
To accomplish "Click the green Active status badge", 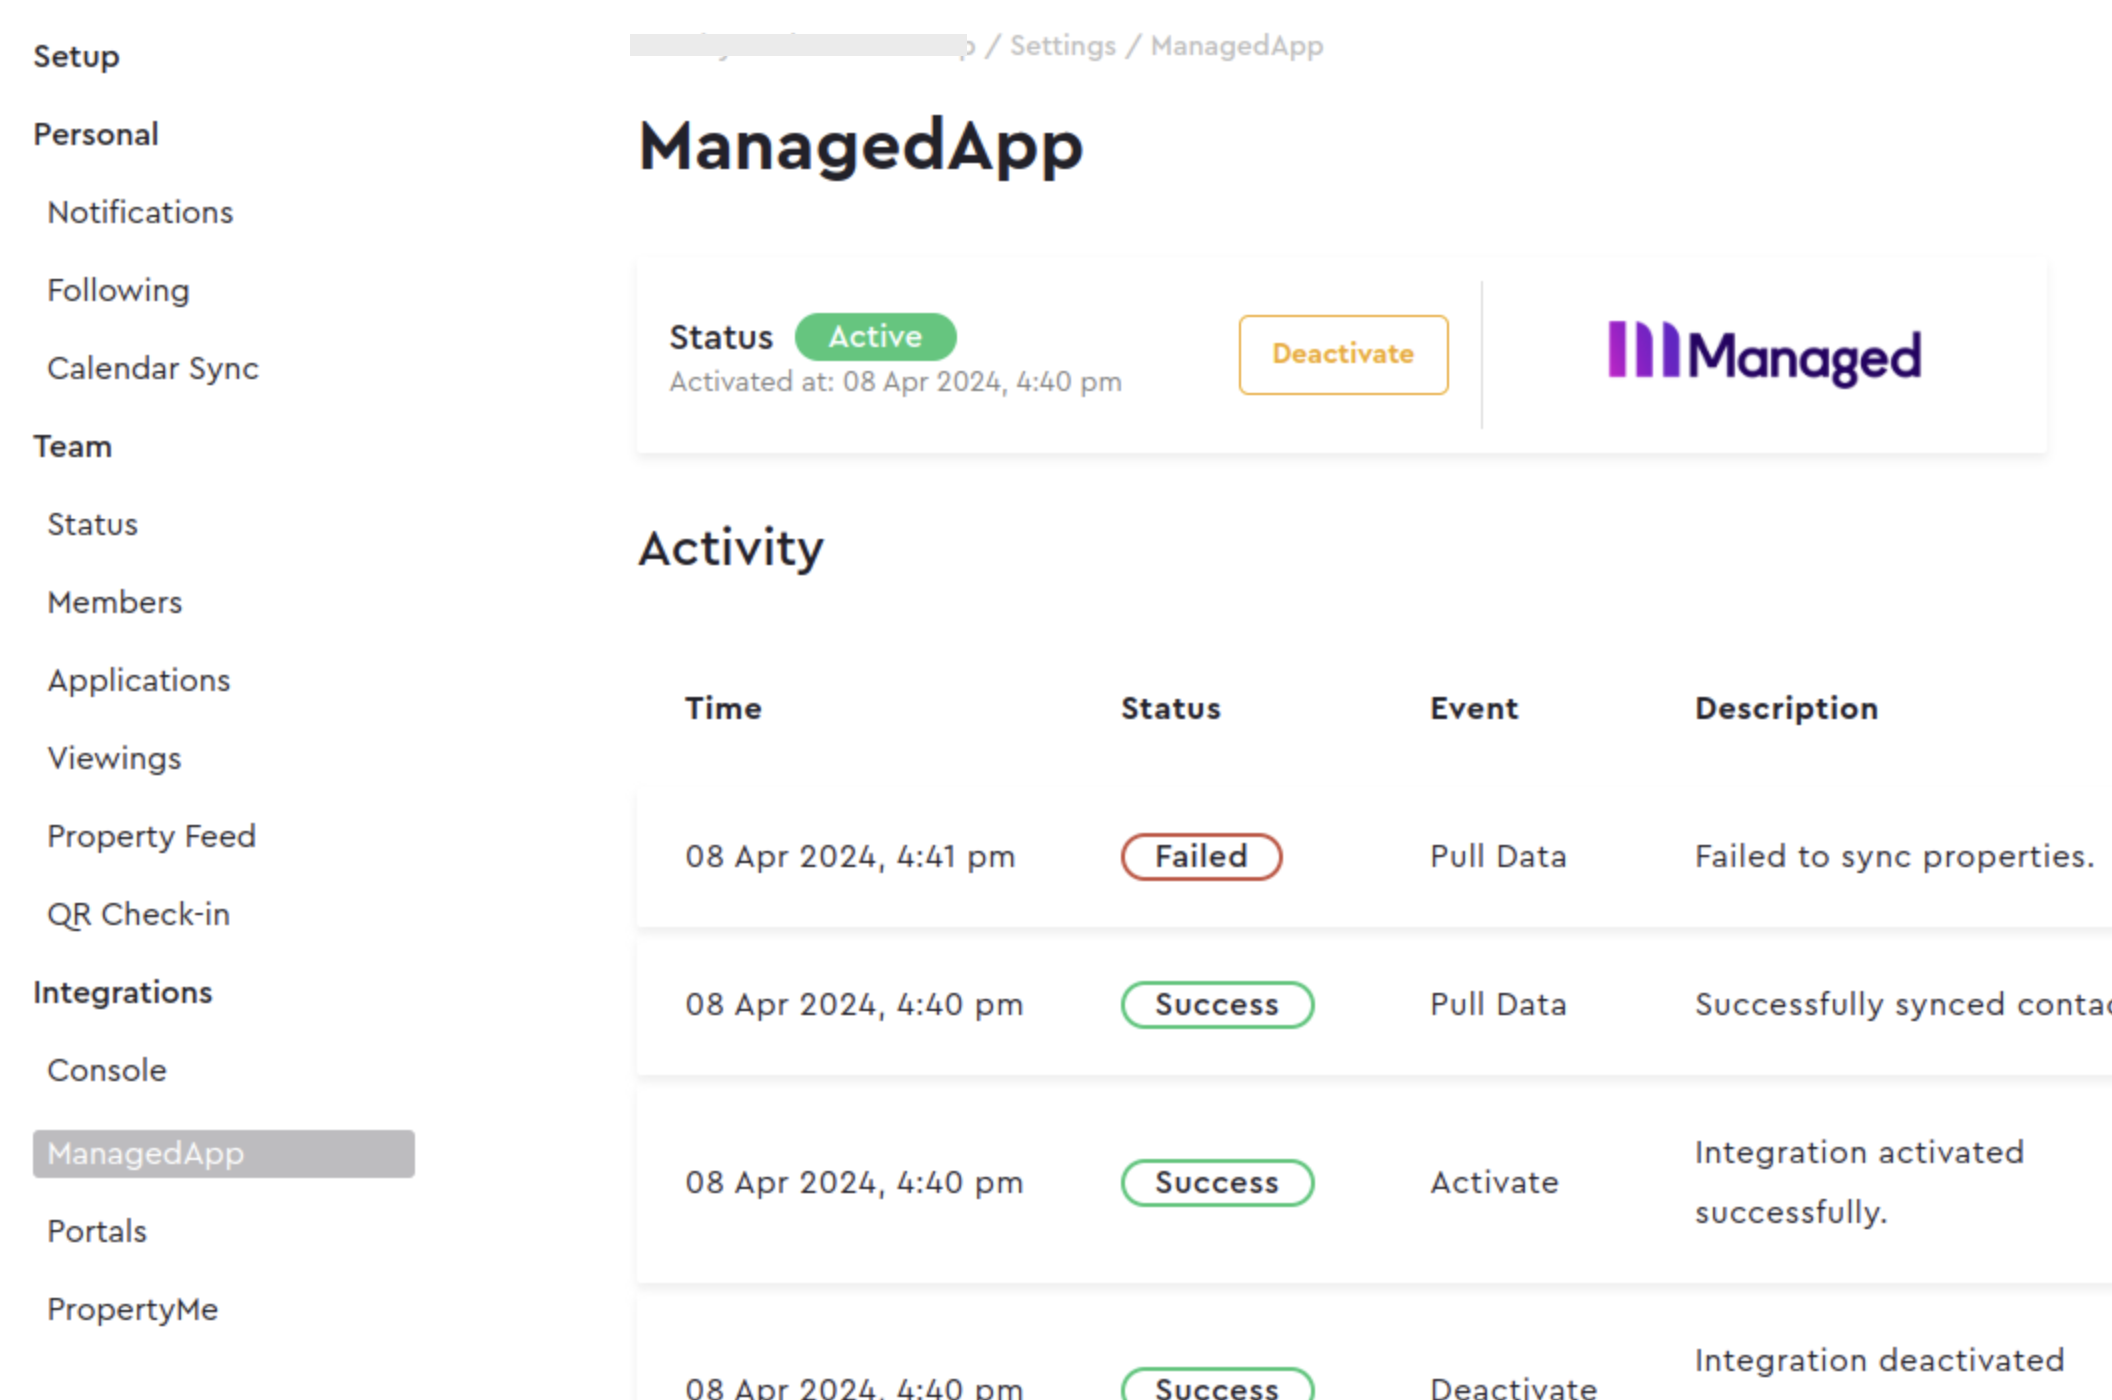I will click(875, 336).
